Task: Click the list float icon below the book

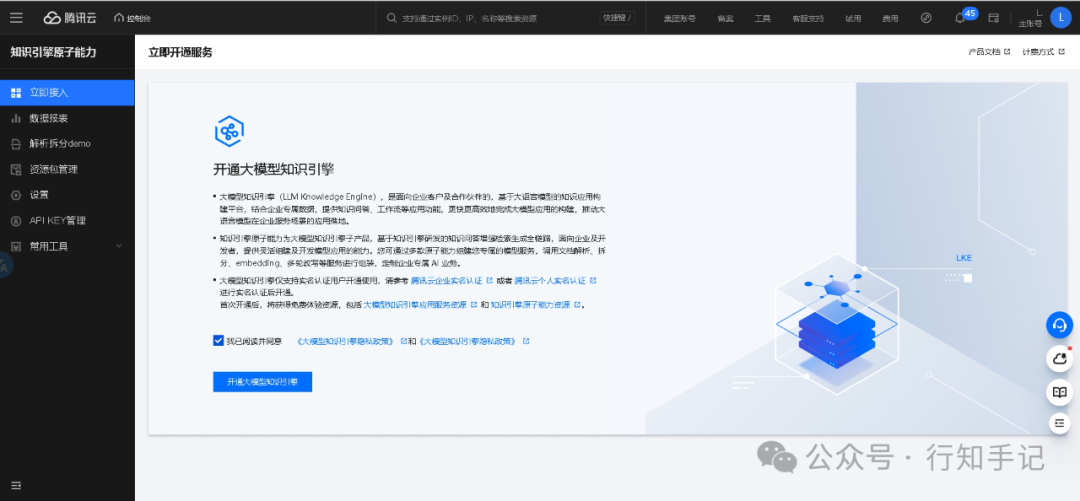Action: click(1059, 422)
